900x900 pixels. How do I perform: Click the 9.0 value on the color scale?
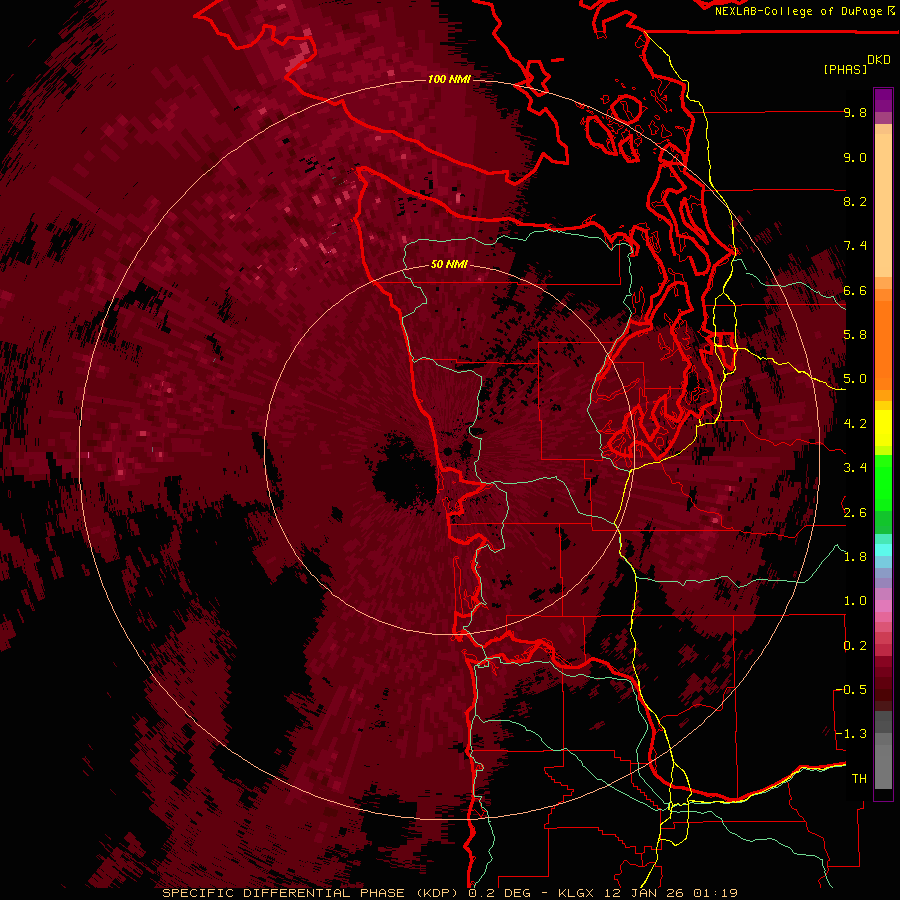pos(855,158)
